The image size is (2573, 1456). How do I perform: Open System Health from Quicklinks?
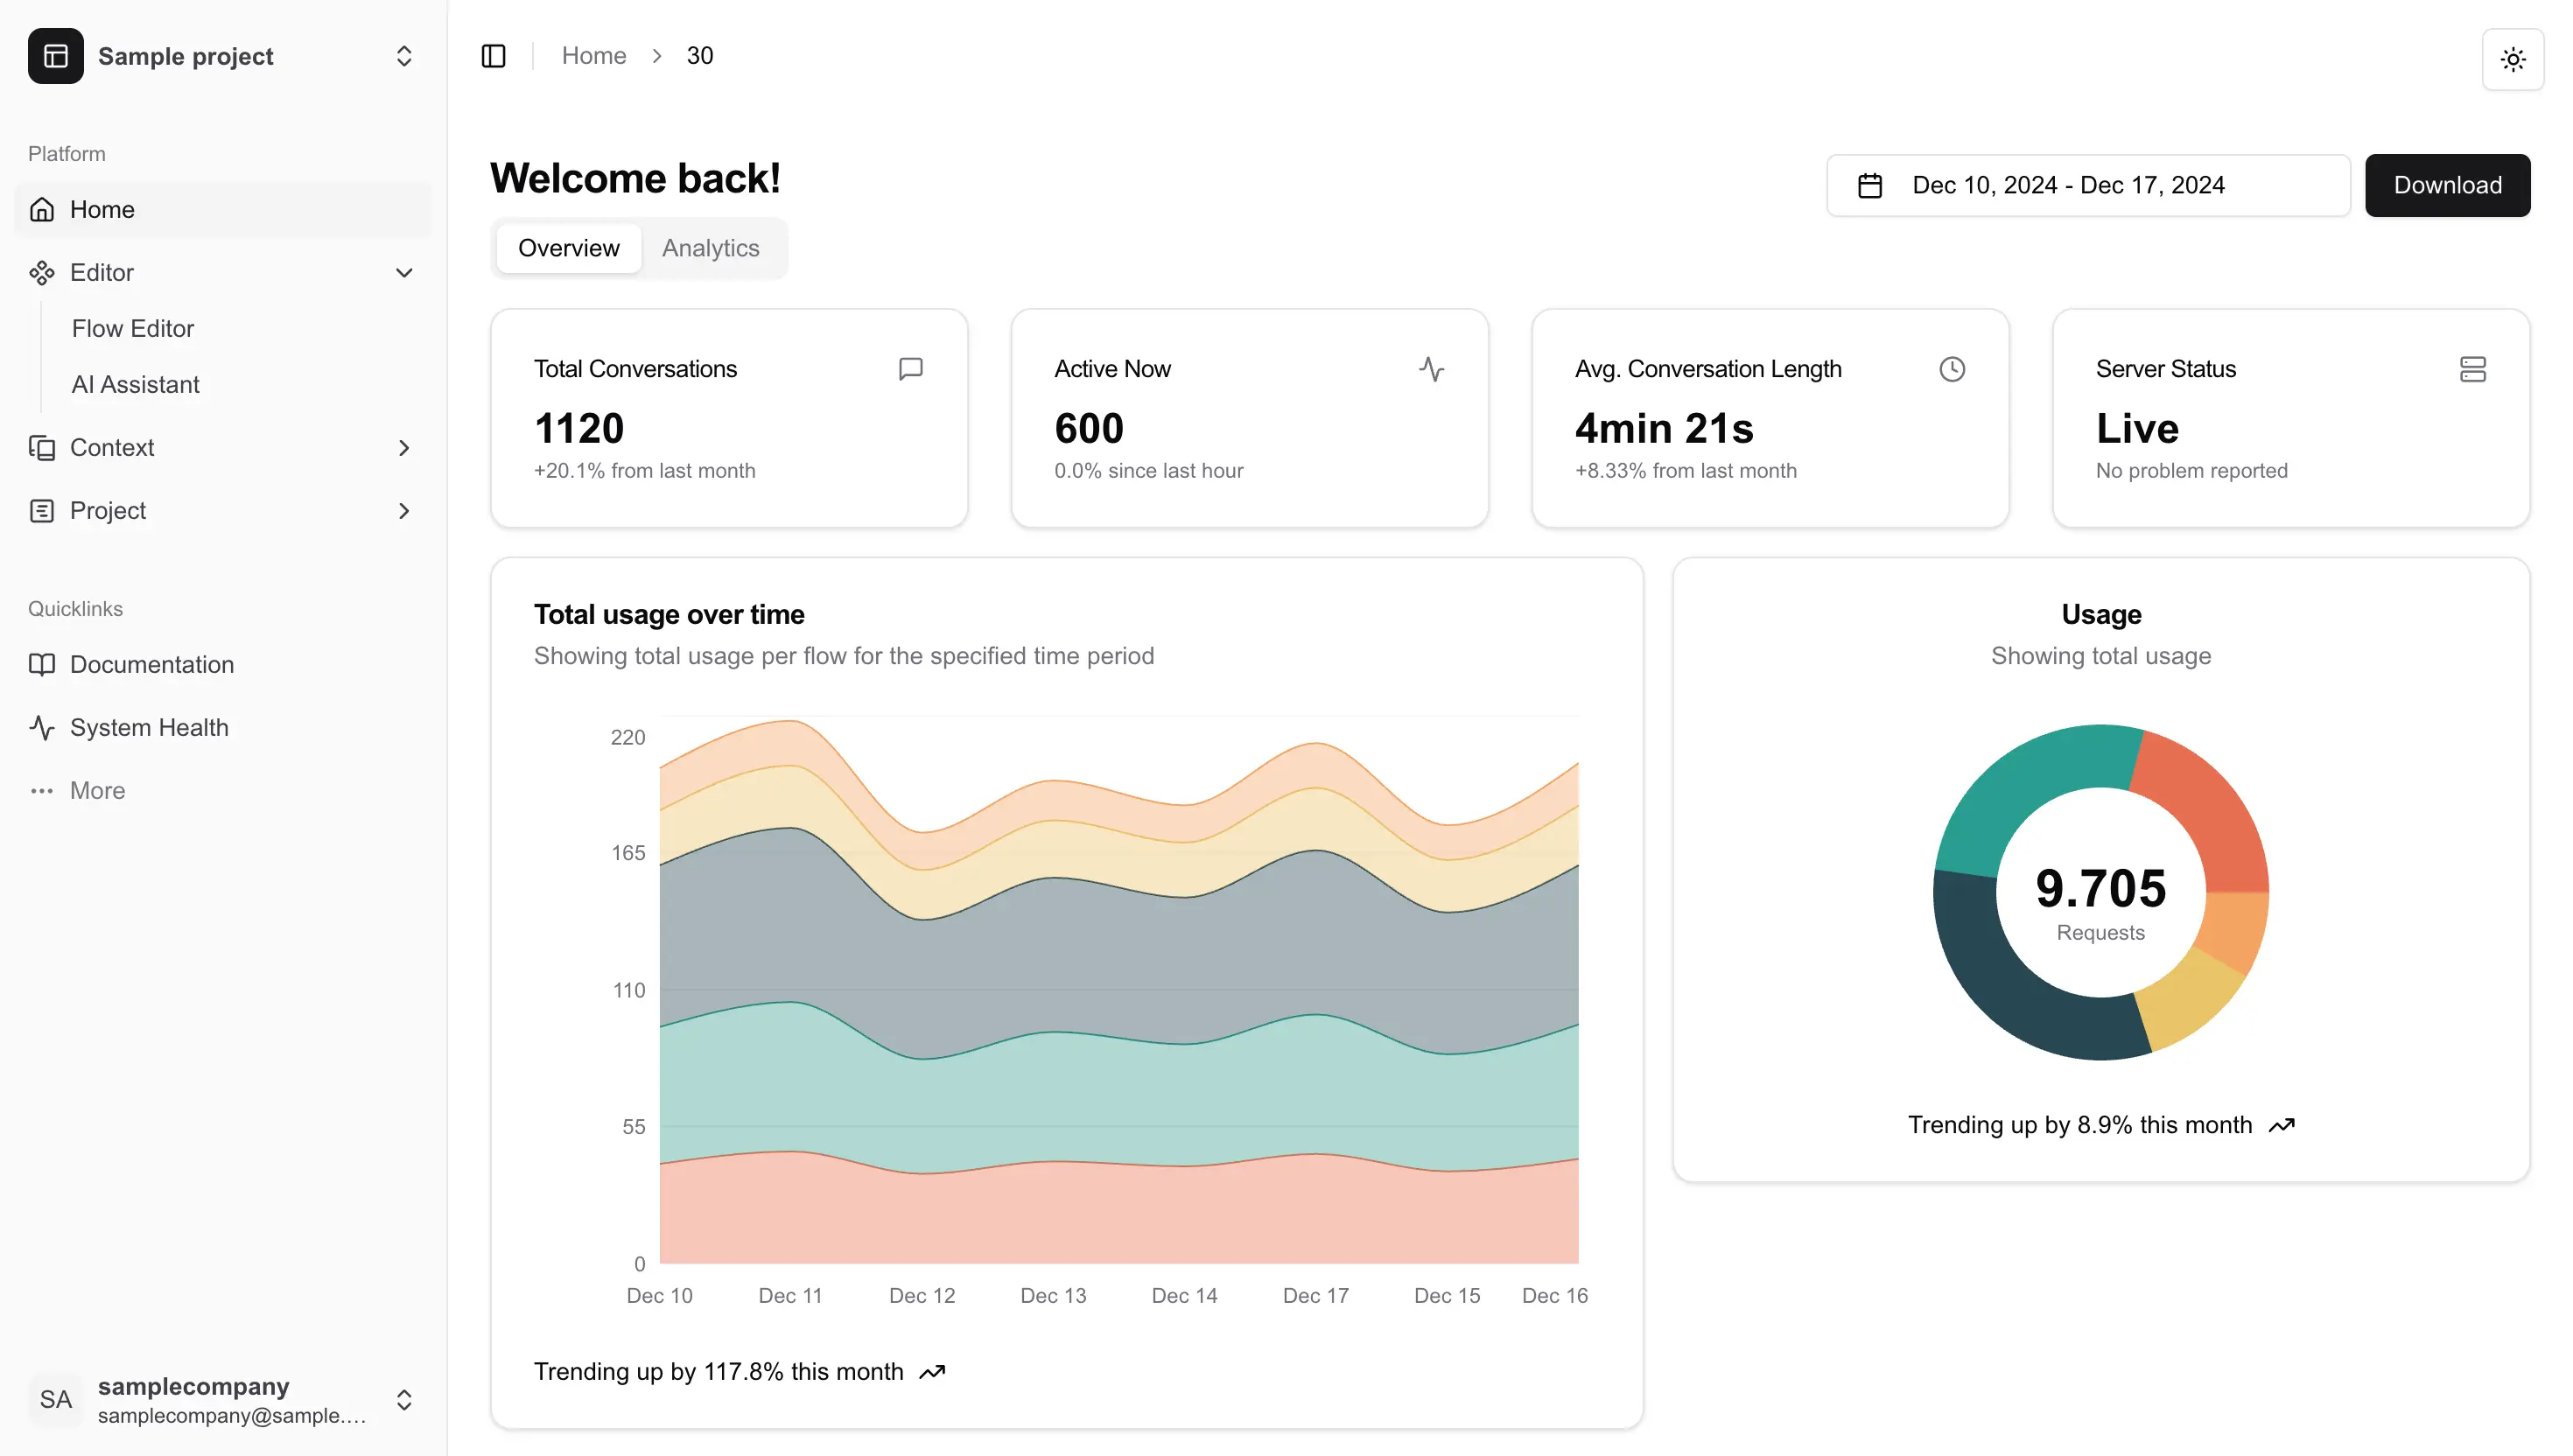pos(148,727)
